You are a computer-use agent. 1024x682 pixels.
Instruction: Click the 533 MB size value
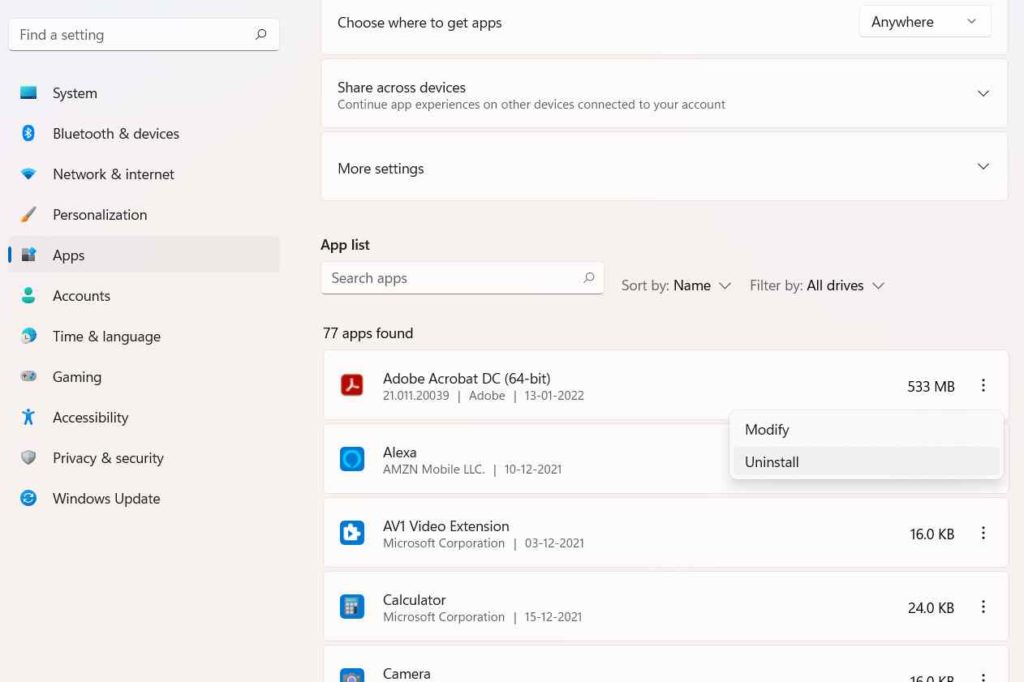tap(931, 386)
